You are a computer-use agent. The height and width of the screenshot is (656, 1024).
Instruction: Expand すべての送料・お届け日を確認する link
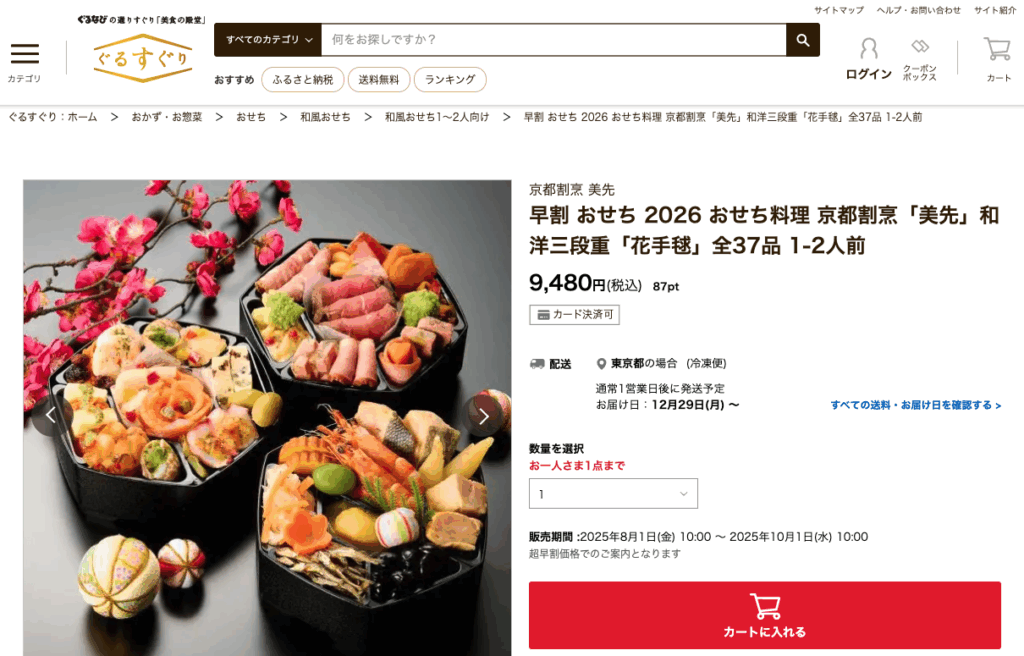[916, 405]
